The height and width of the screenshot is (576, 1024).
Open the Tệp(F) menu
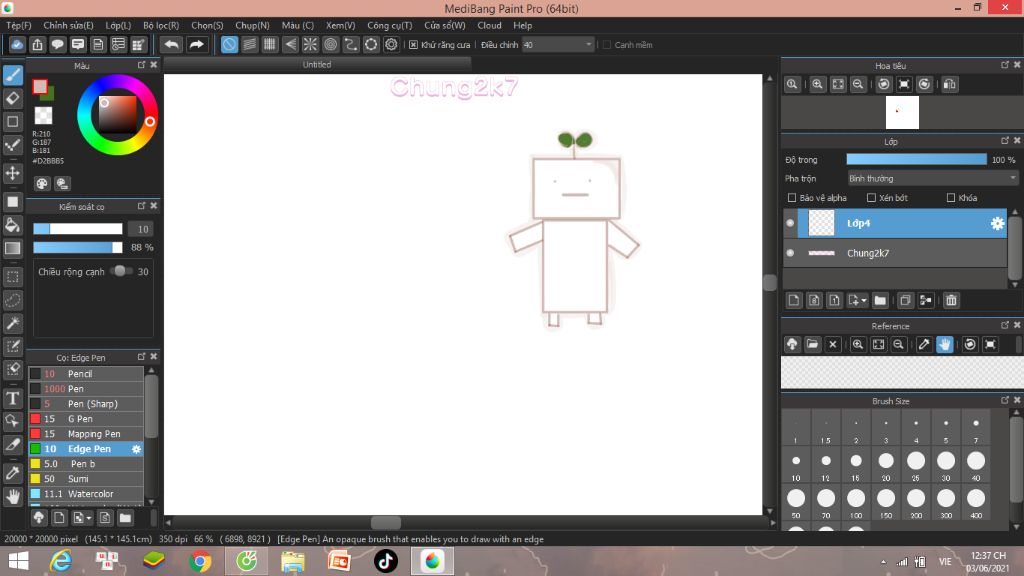tap(19, 25)
